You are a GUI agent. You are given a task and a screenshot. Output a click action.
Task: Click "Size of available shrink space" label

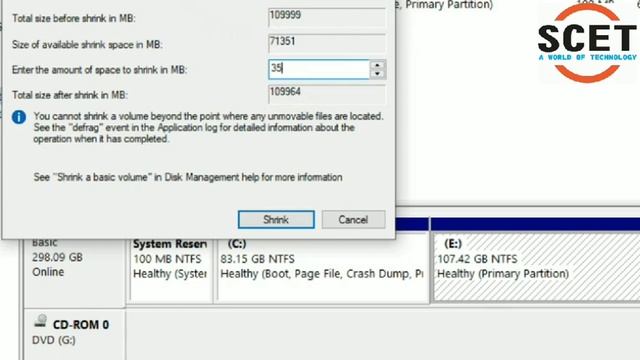(87, 44)
